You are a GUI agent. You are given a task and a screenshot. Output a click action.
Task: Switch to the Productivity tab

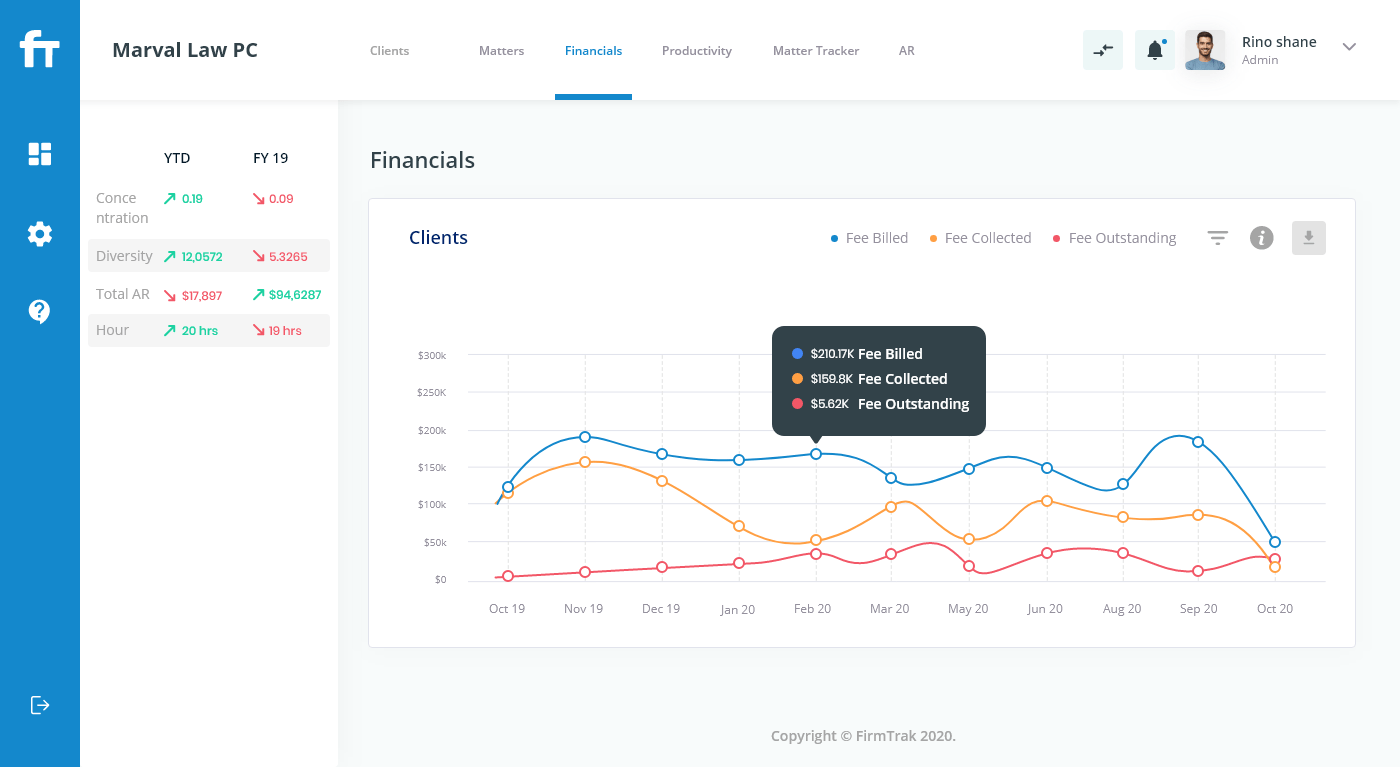tap(696, 50)
